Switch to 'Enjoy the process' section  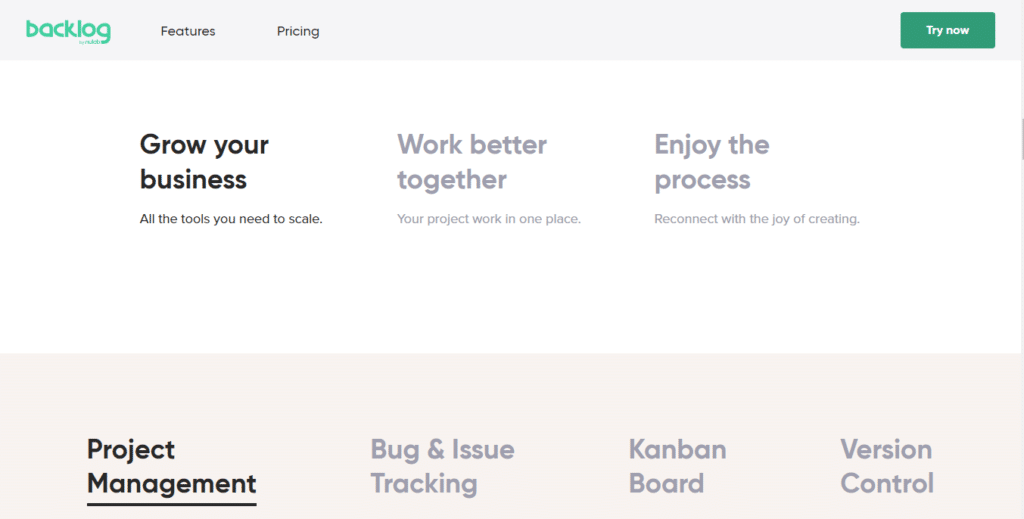712,162
